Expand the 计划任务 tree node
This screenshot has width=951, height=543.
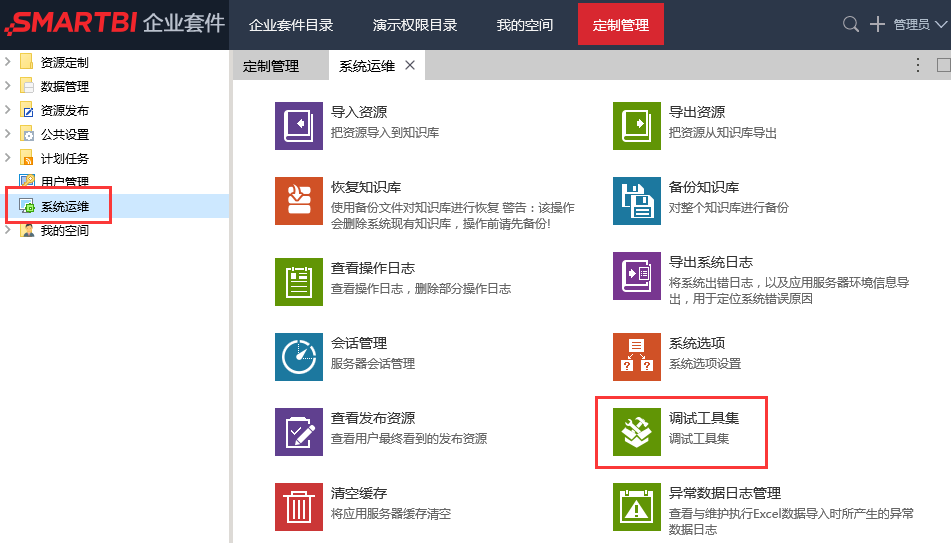8,157
